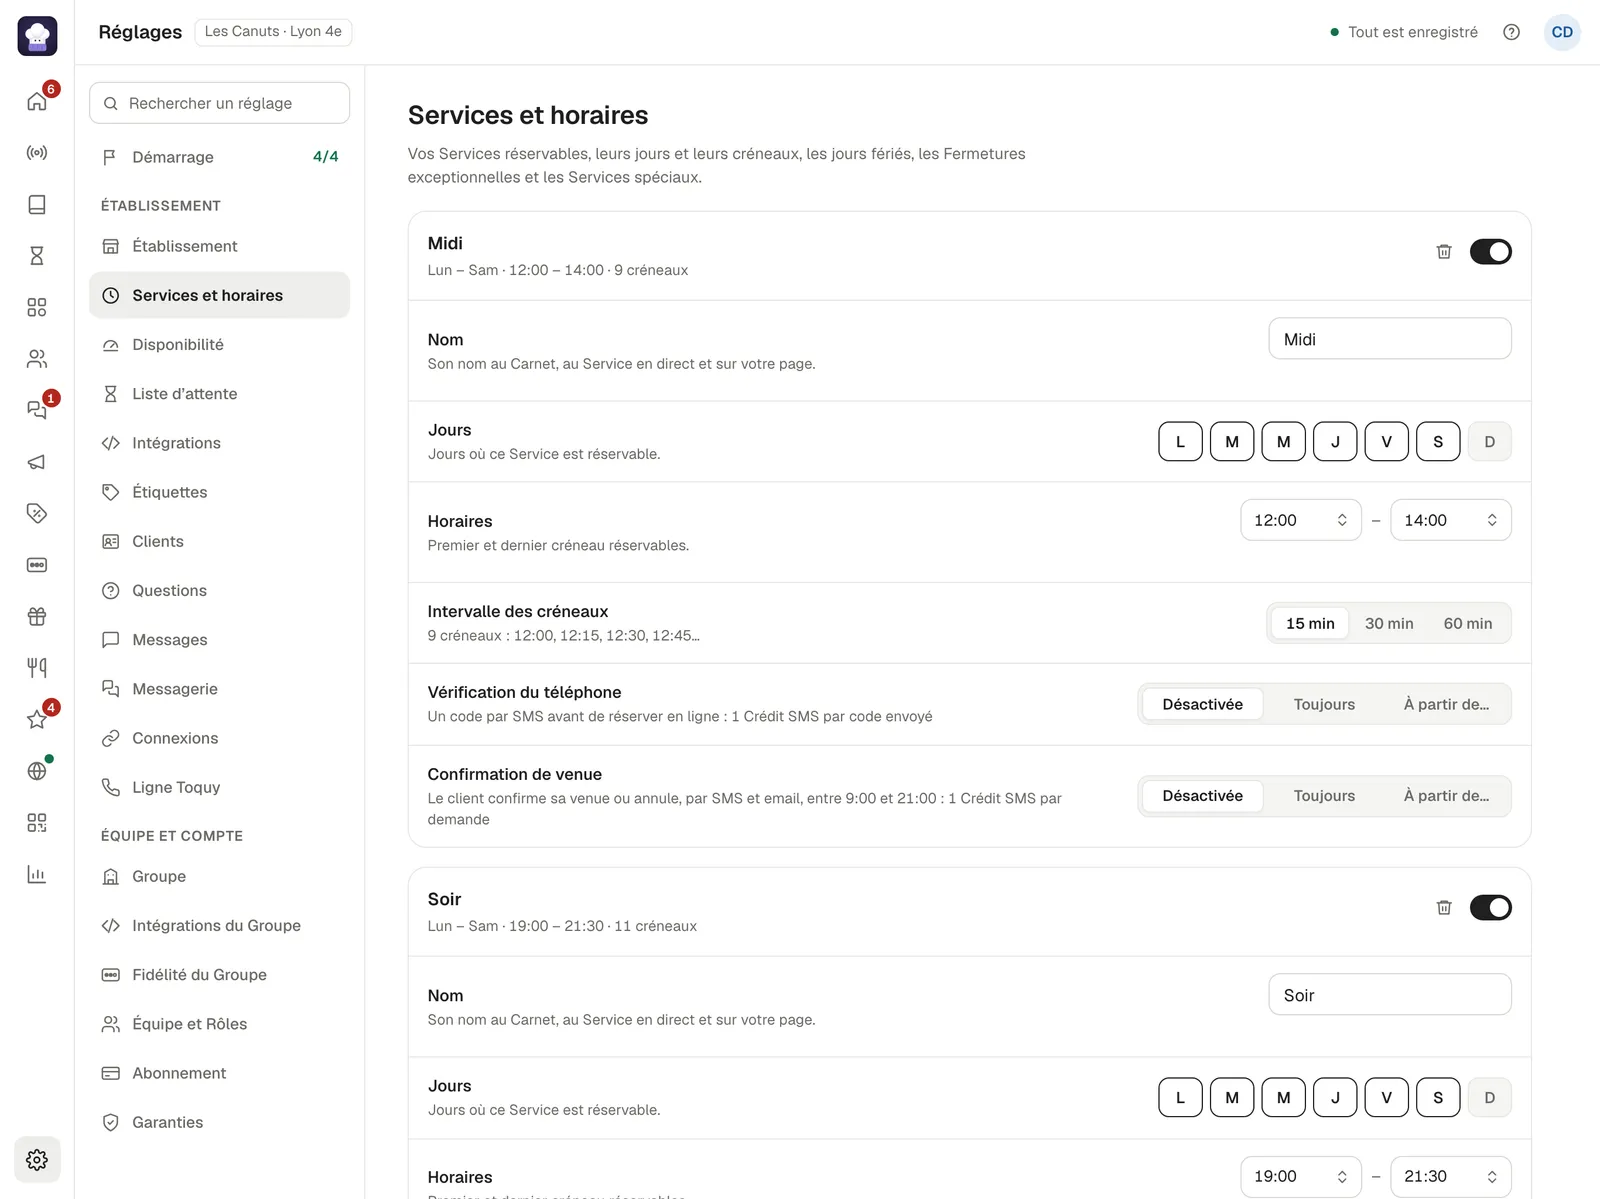Open the chat icon with badge 1
This screenshot has height=1199, width=1600.
(x=37, y=410)
